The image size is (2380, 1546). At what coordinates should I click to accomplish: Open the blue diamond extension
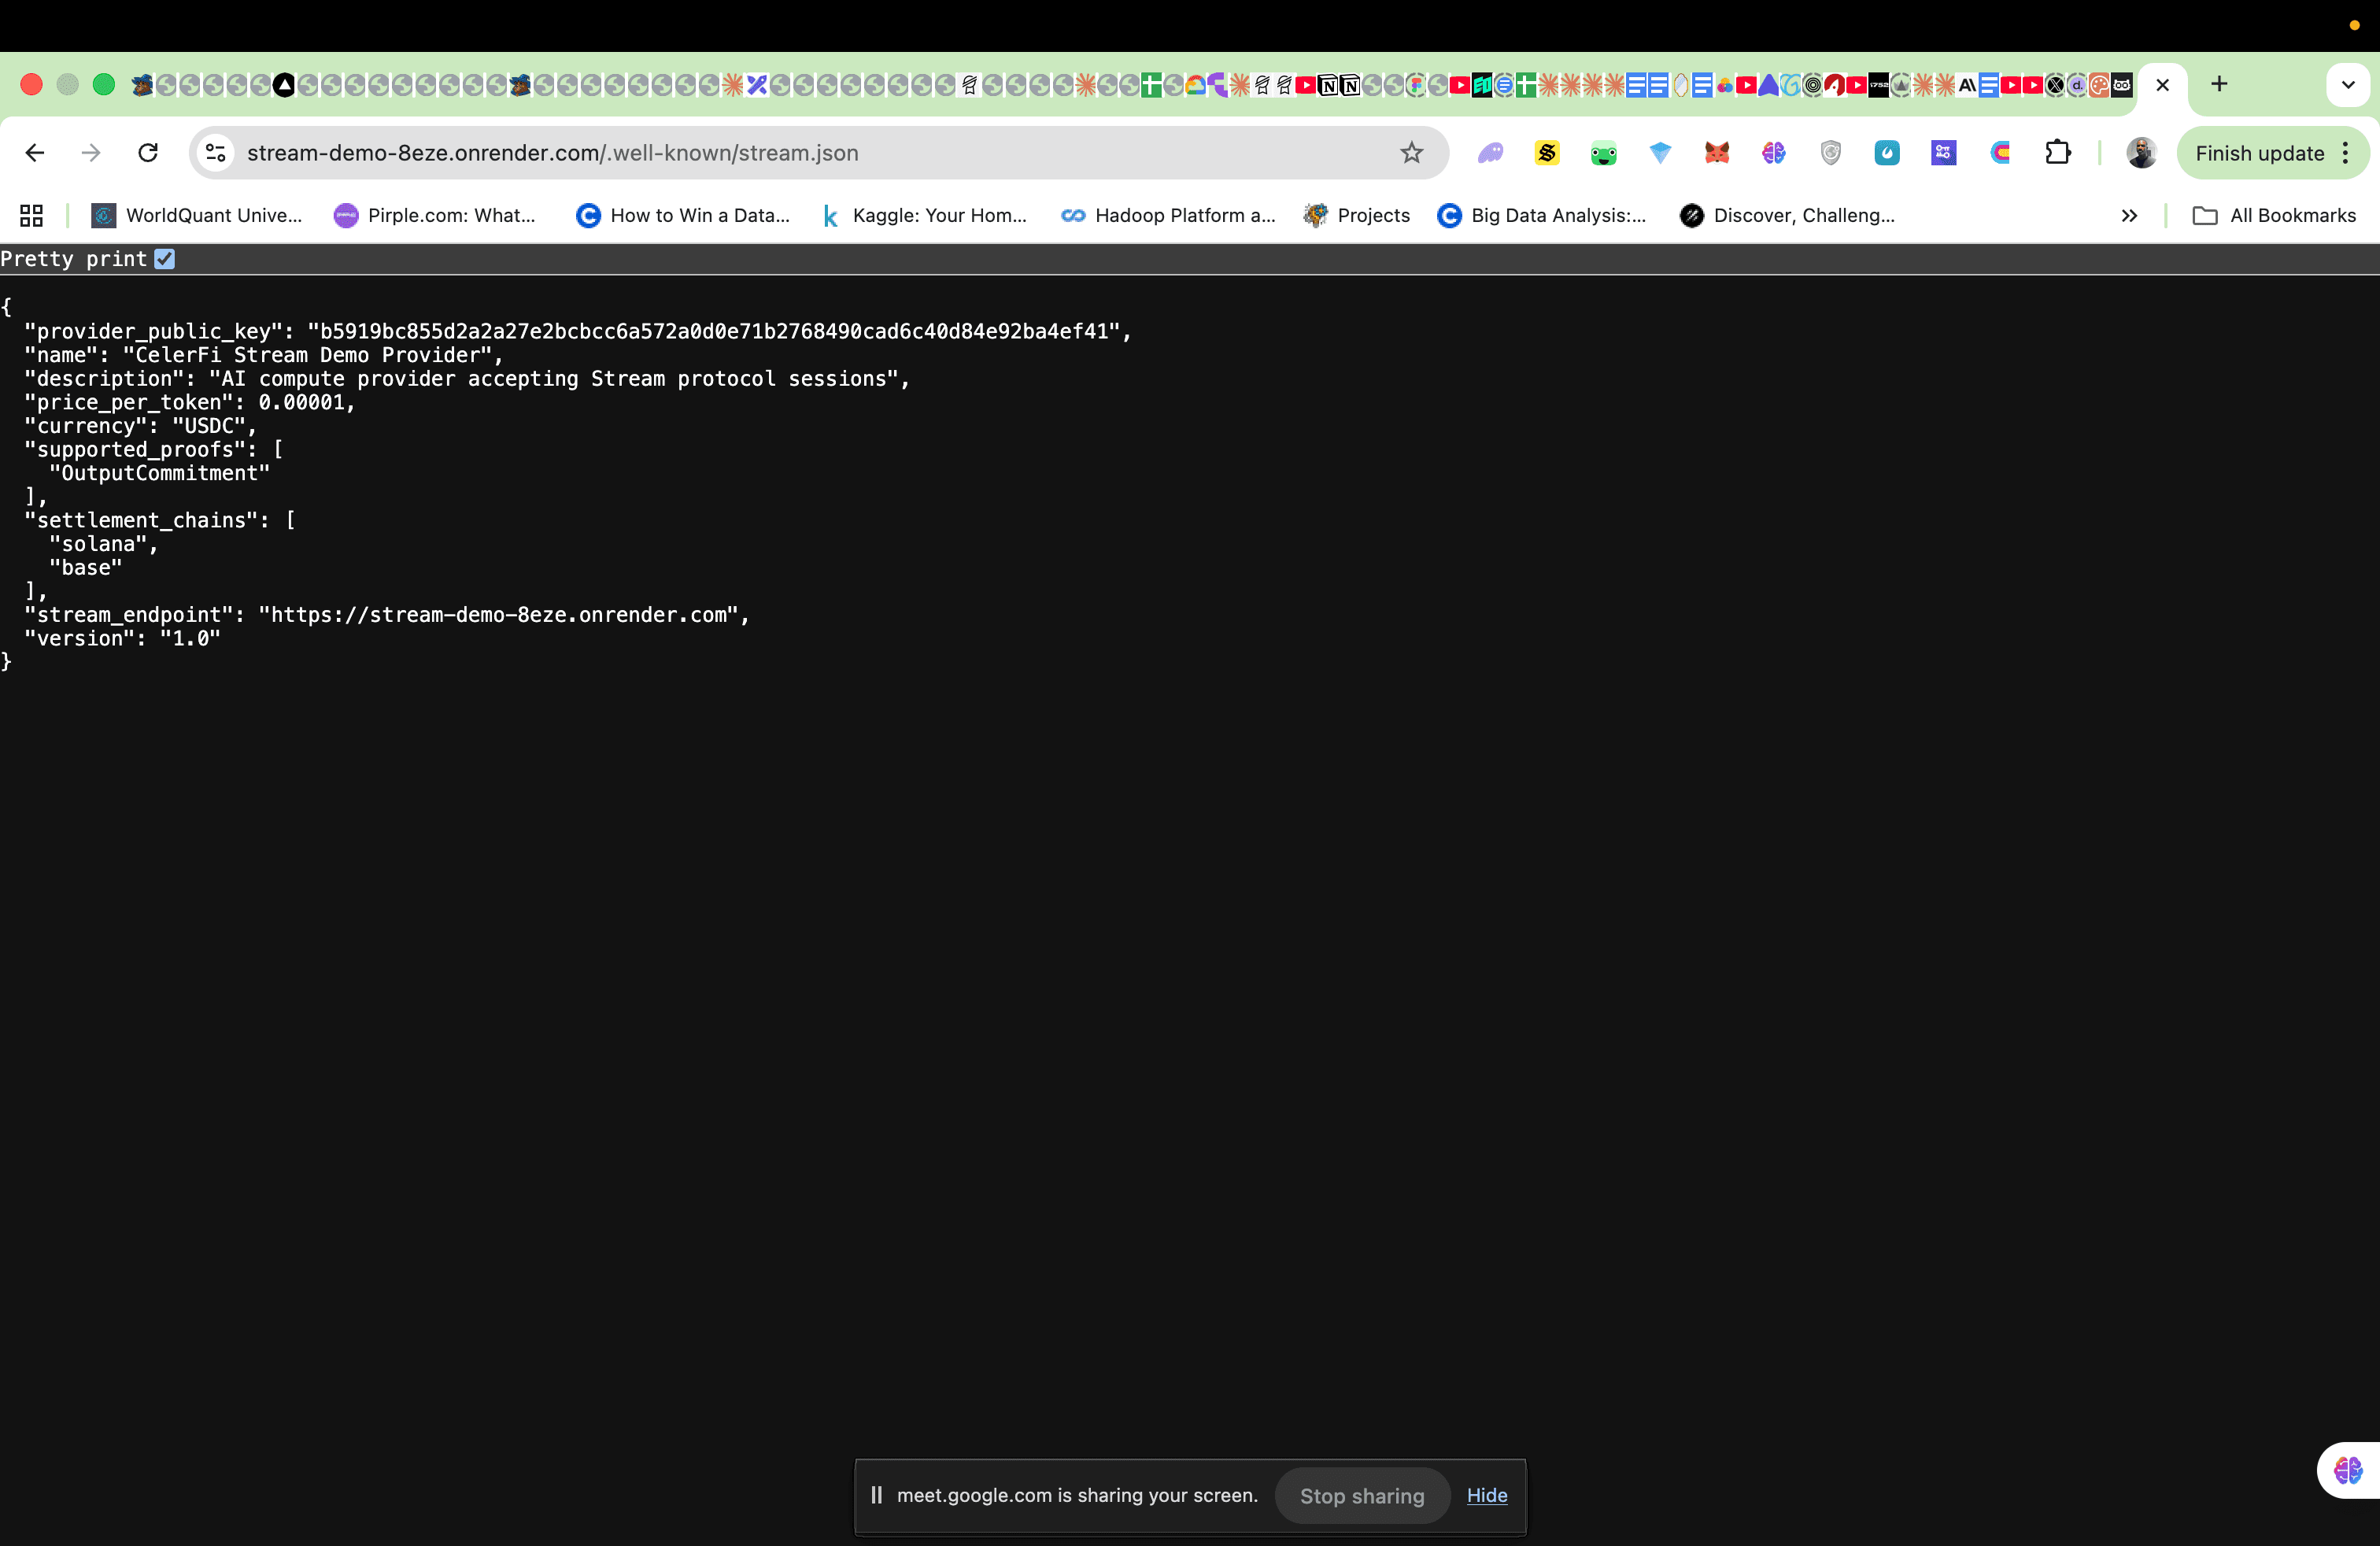[1660, 153]
